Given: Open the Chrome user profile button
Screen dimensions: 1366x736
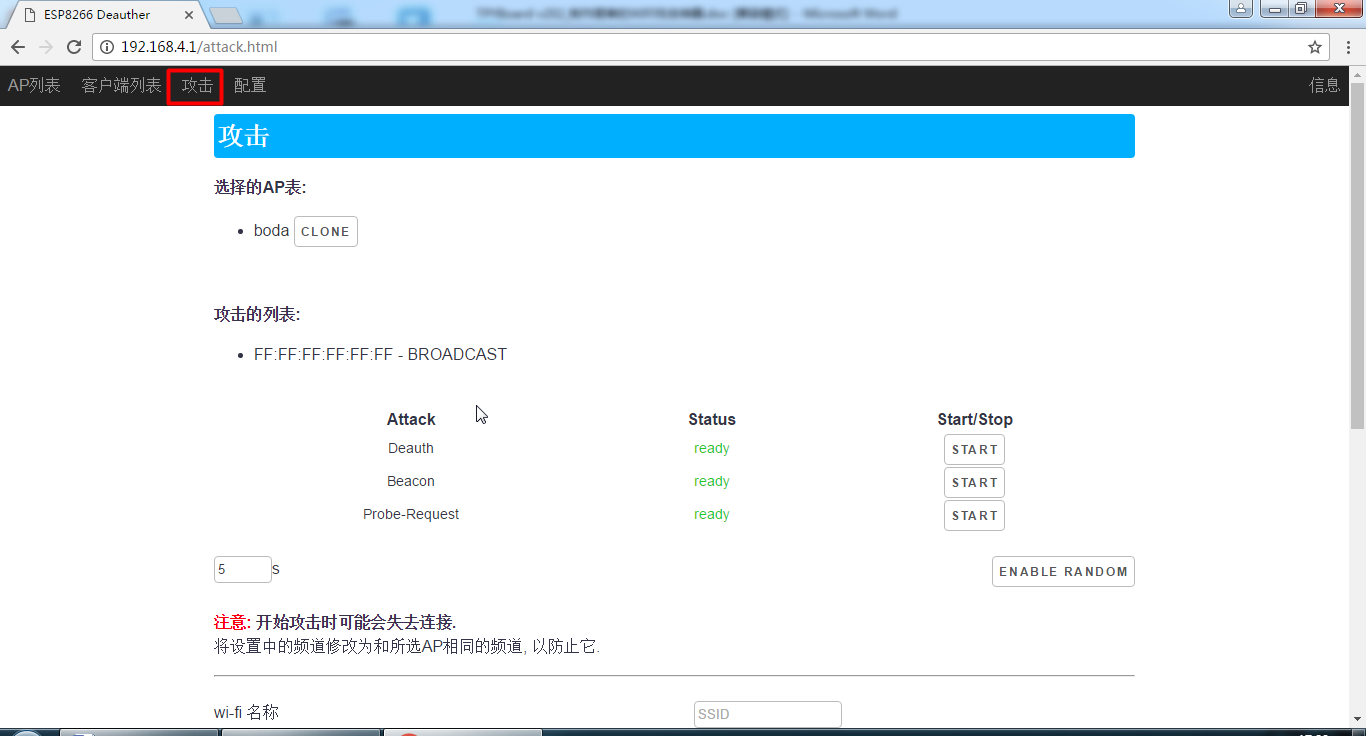Looking at the screenshot, I should tap(1240, 9).
